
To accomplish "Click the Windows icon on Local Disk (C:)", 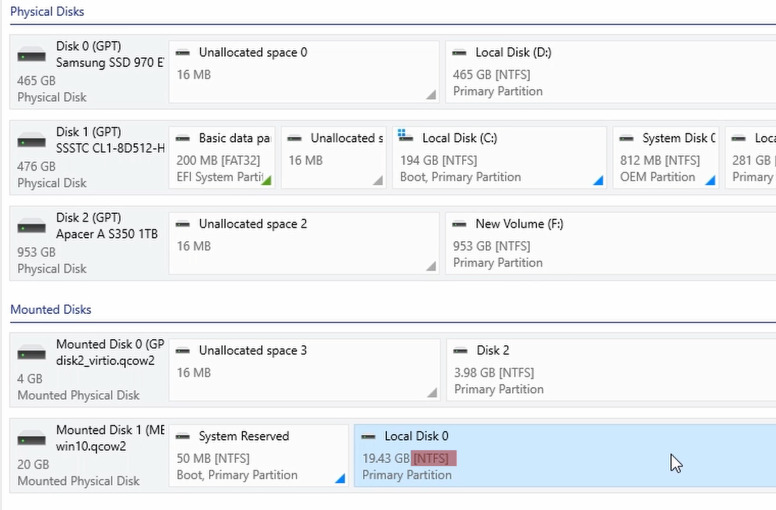I will coord(405,136).
